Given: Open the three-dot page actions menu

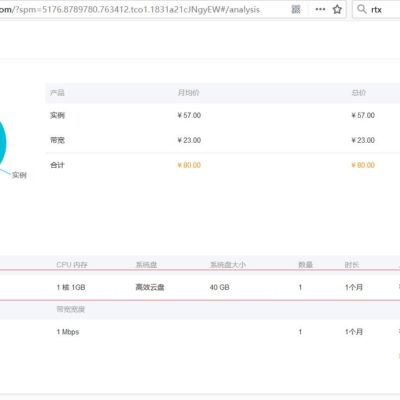Looking at the screenshot, I should tap(320, 9).
